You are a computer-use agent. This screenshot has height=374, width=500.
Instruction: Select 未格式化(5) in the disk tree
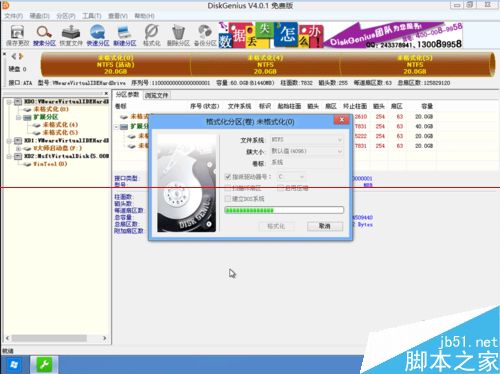[x=60, y=132]
